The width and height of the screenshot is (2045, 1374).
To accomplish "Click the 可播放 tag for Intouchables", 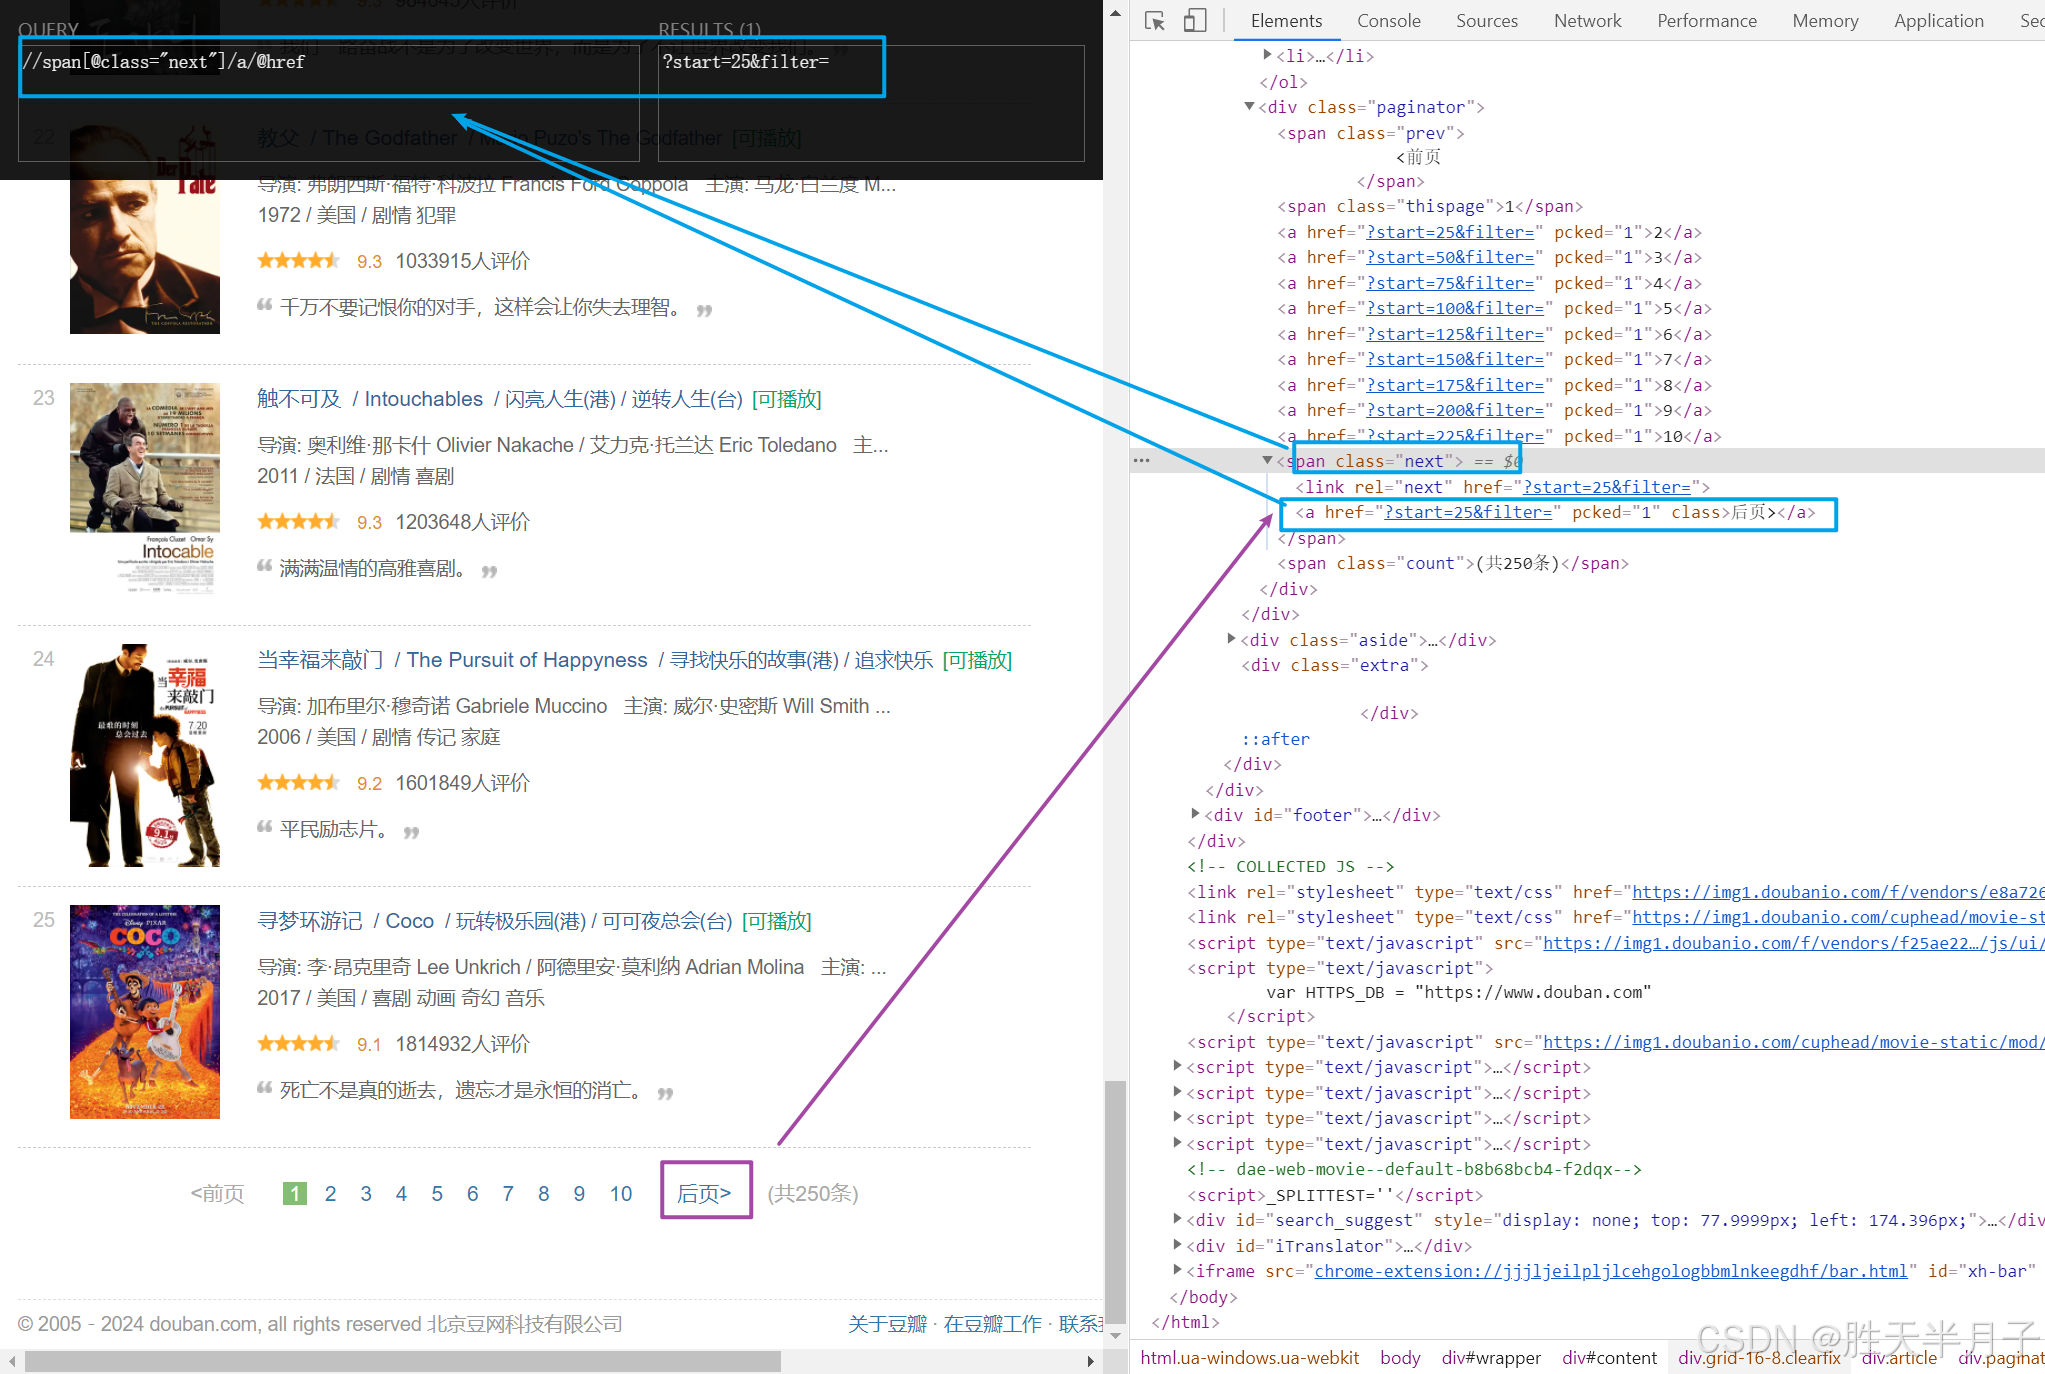I will click(x=787, y=399).
